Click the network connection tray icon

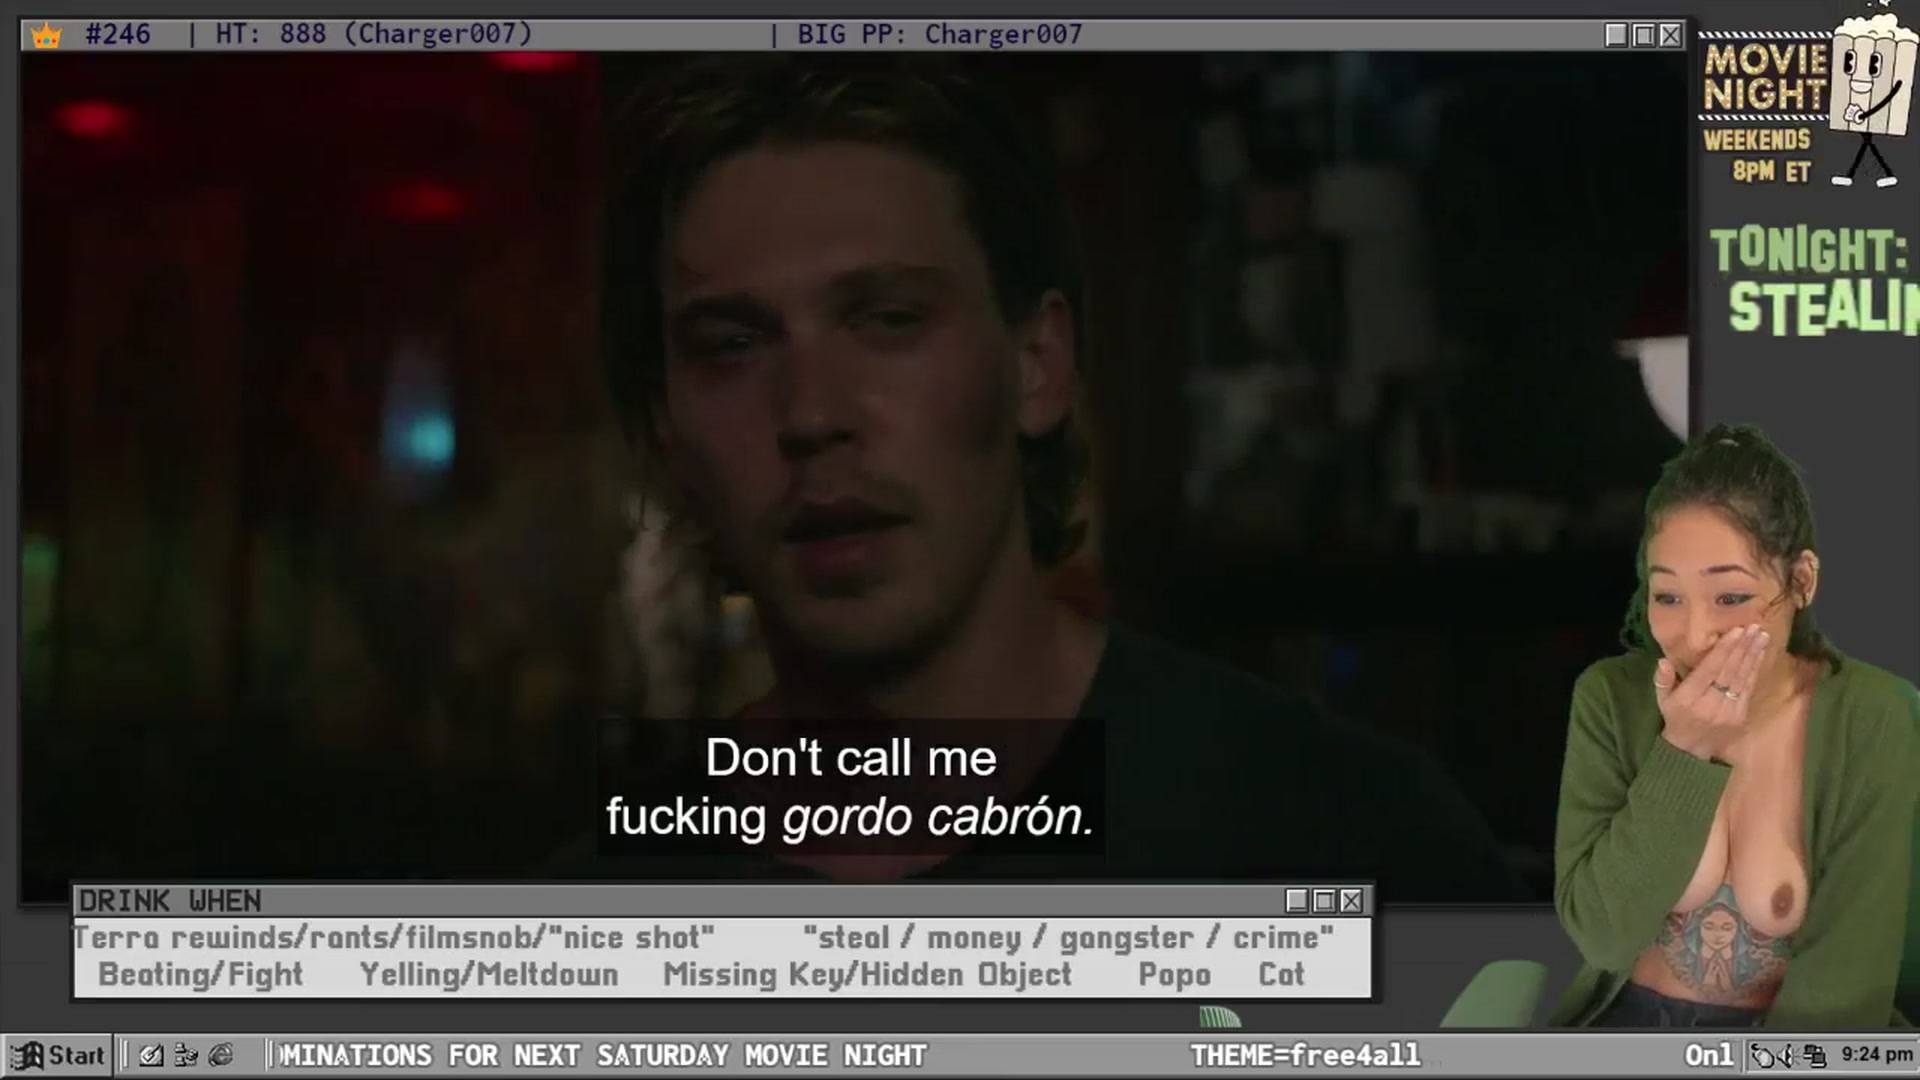click(1815, 1056)
